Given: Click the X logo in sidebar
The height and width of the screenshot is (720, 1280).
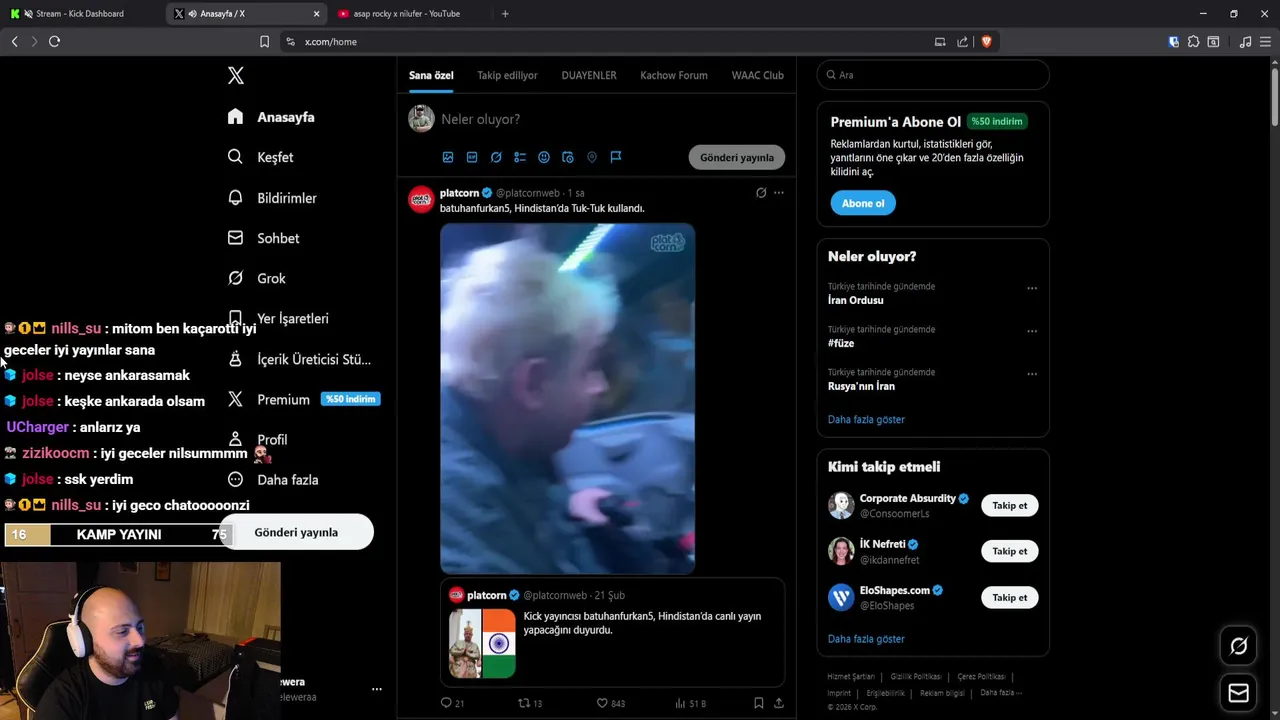Looking at the screenshot, I should click(x=235, y=75).
